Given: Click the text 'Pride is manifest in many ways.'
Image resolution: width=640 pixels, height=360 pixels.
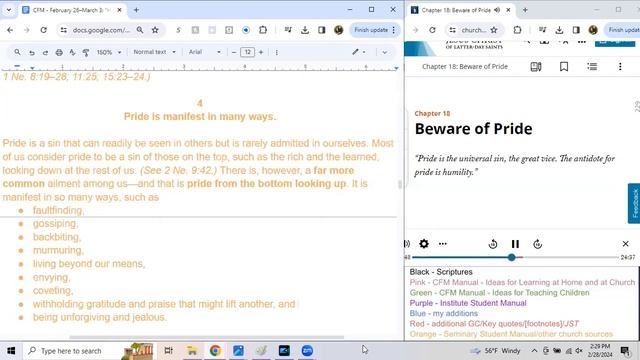Looking at the screenshot, I should coord(200,117).
